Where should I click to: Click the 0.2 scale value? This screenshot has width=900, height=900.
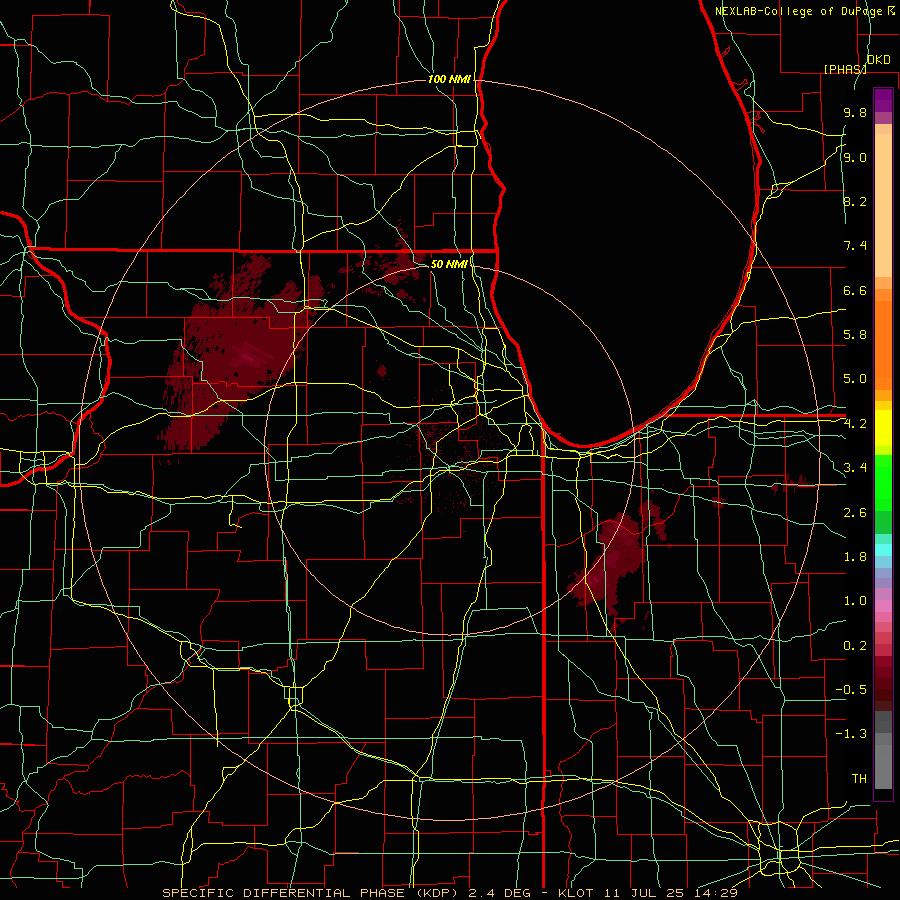[855, 646]
